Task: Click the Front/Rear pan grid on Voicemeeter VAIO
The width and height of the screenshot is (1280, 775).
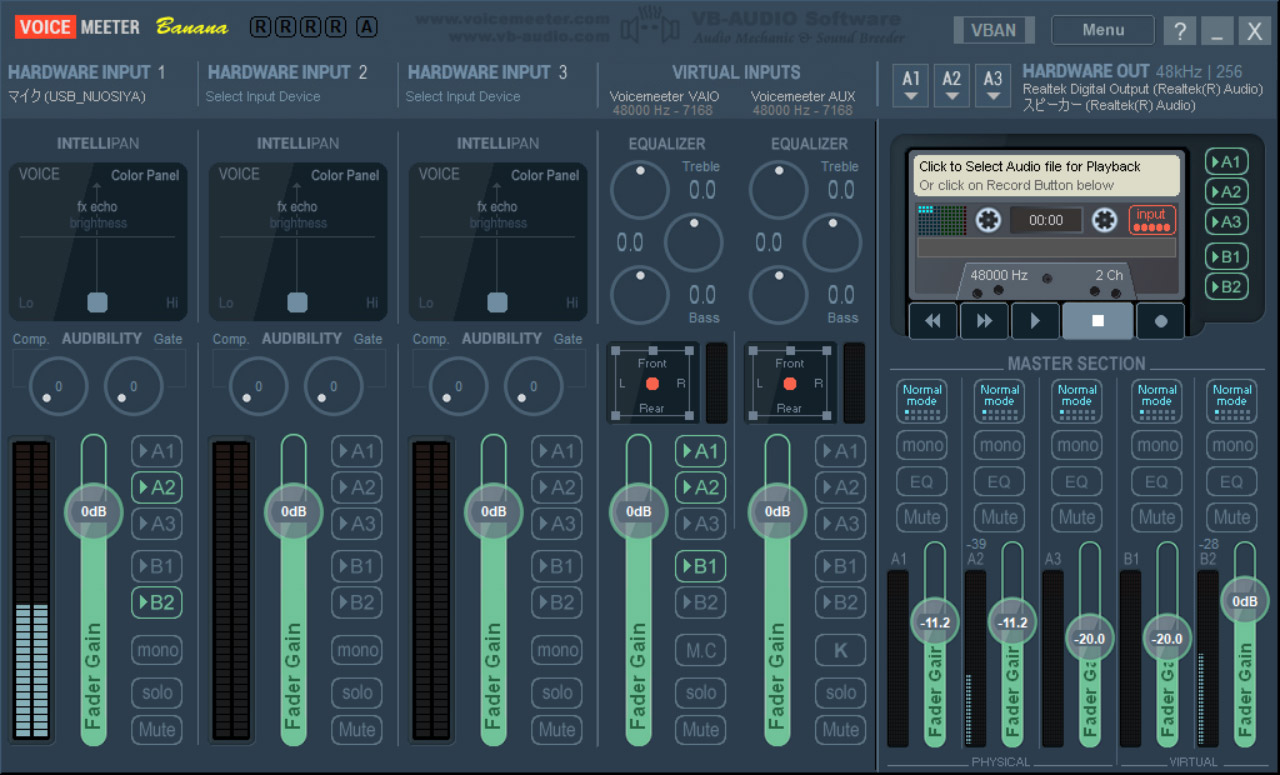Action: (652, 383)
